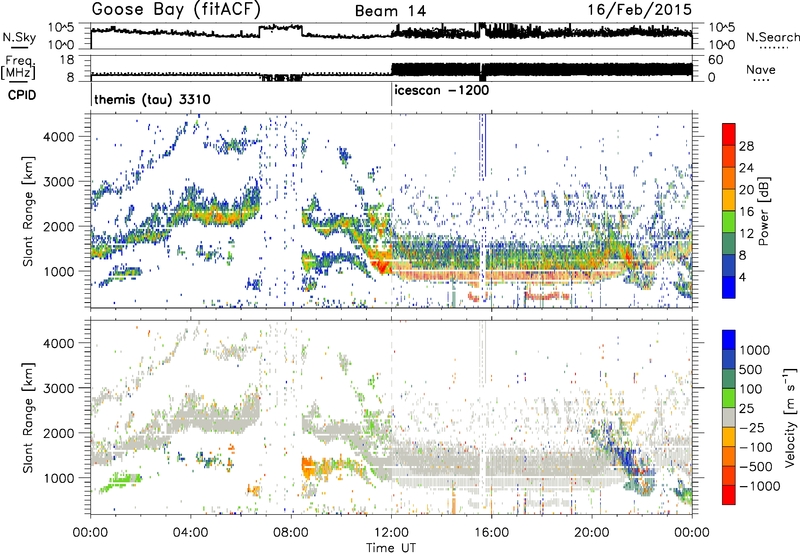Click the 'themis (tau) 3310' mode label
The image size is (800, 554).
pos(152,99)
